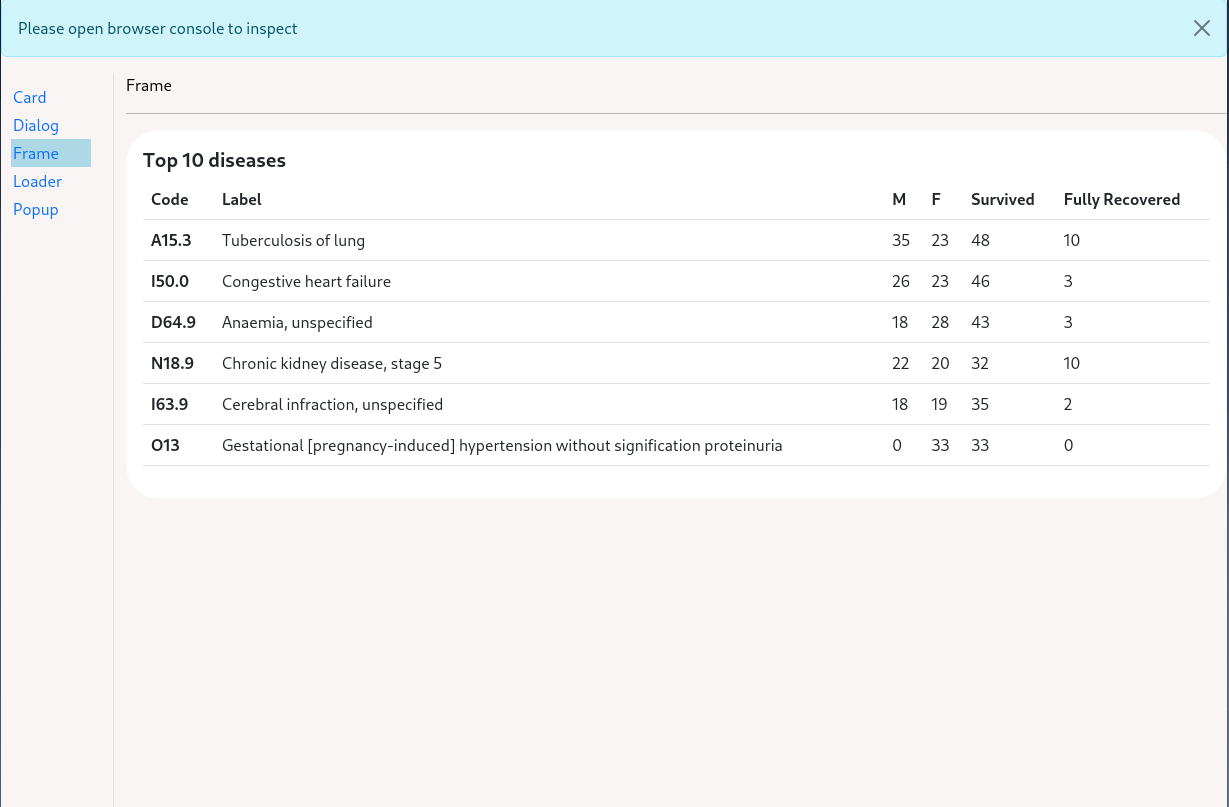The height and width of the screenshot is (807, 1229).
Task: Click the Code column header
Action: 170,199
